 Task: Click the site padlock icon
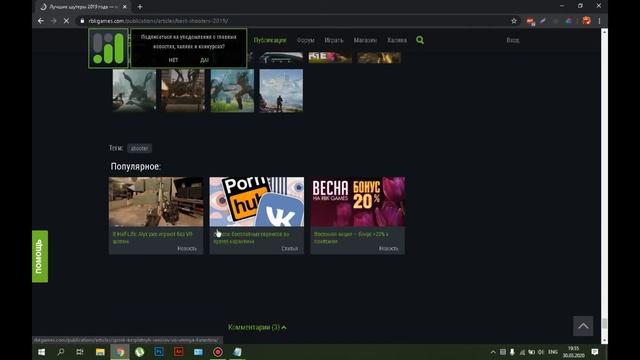click(82, 21)
